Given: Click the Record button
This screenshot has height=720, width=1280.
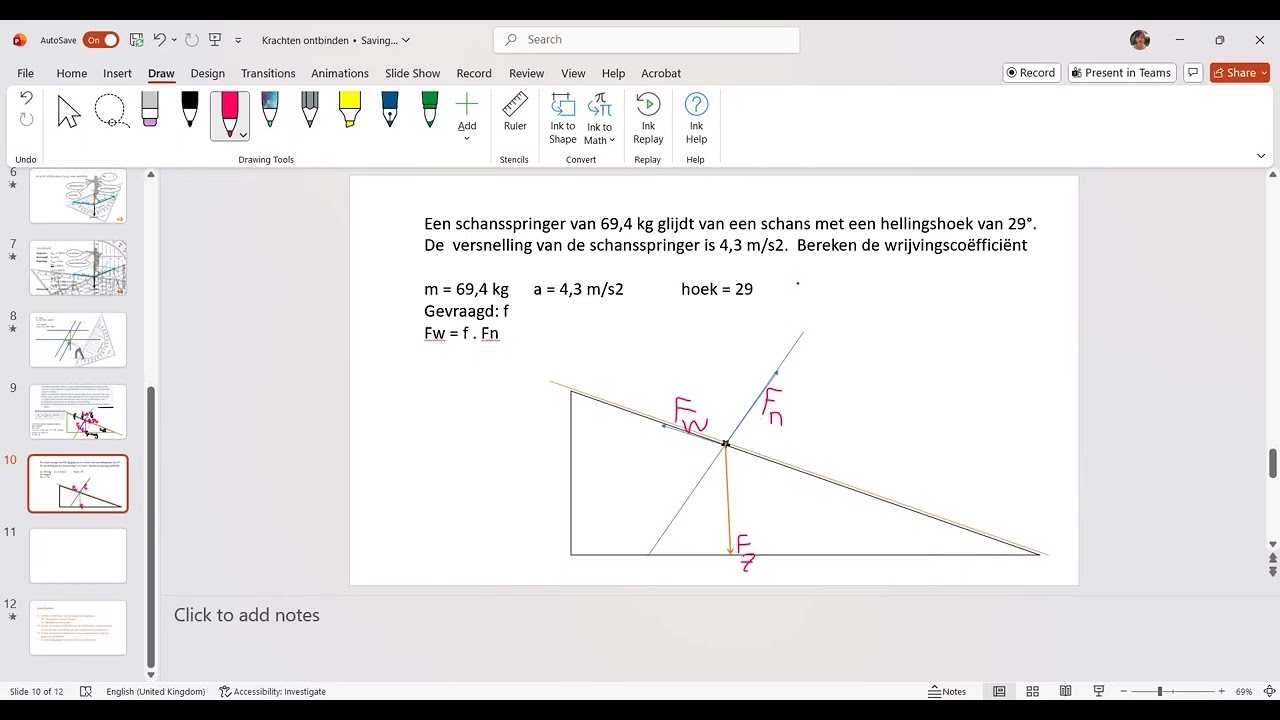Looking at the screenshot, I should [1031, 73].
